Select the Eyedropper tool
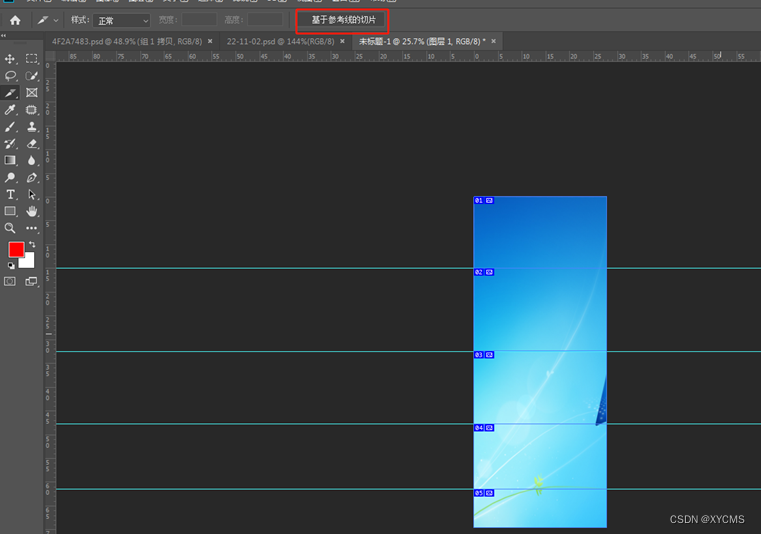The image size is (761, 534). click(x=10, y=110)
